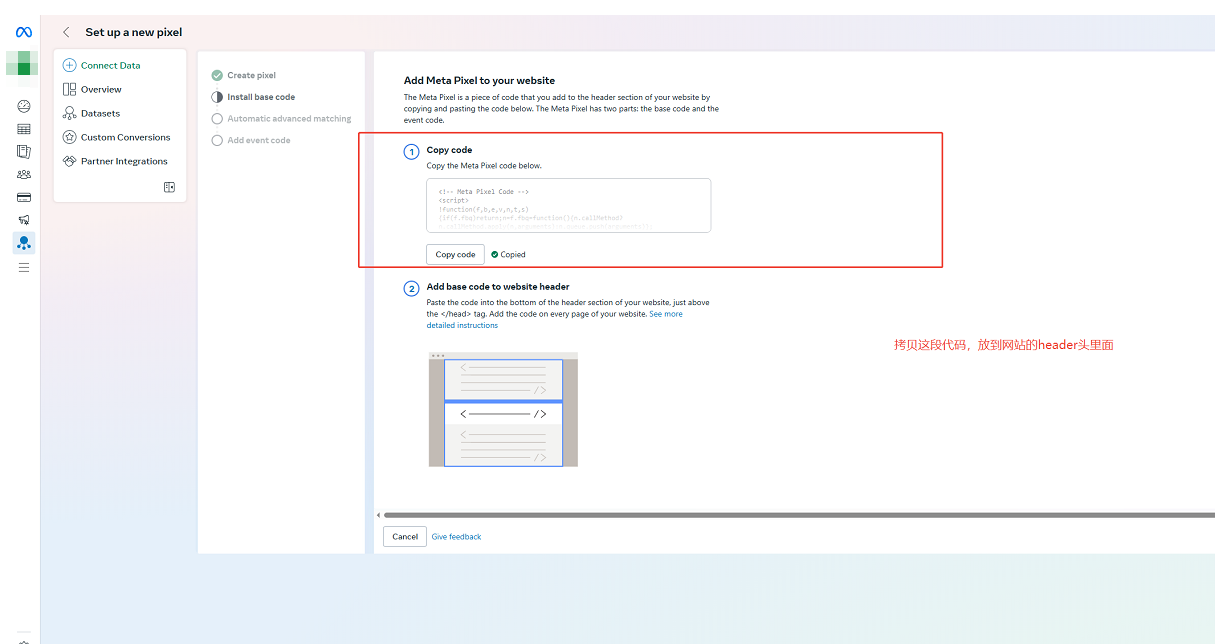1215x644 pixels.
Task: Open the All tools hamburger menu
Action: click(24, 268)
